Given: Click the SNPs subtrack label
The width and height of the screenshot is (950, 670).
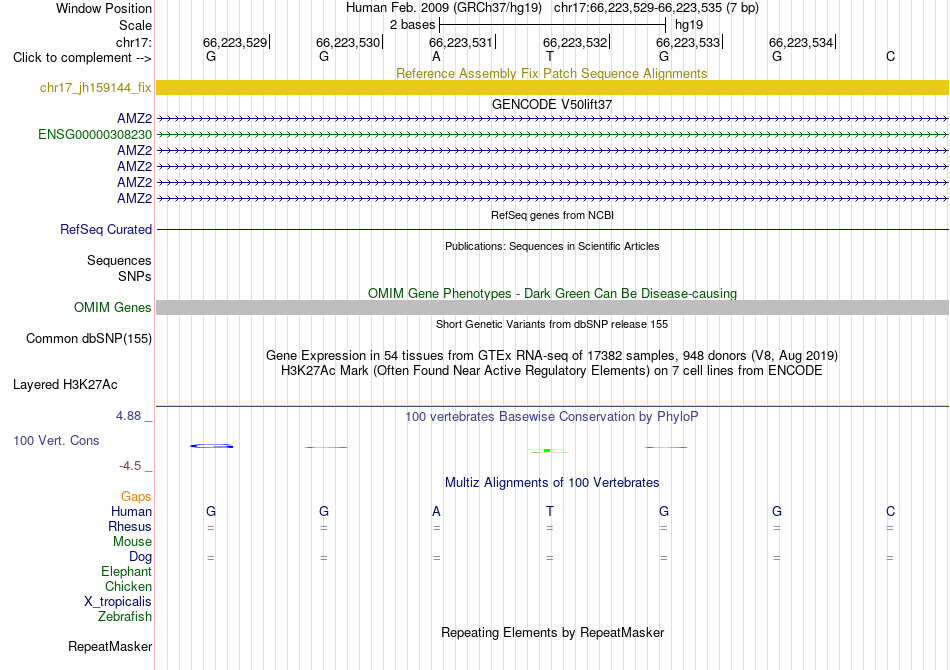Looking at the screenshot, I should tap(135, 276).
